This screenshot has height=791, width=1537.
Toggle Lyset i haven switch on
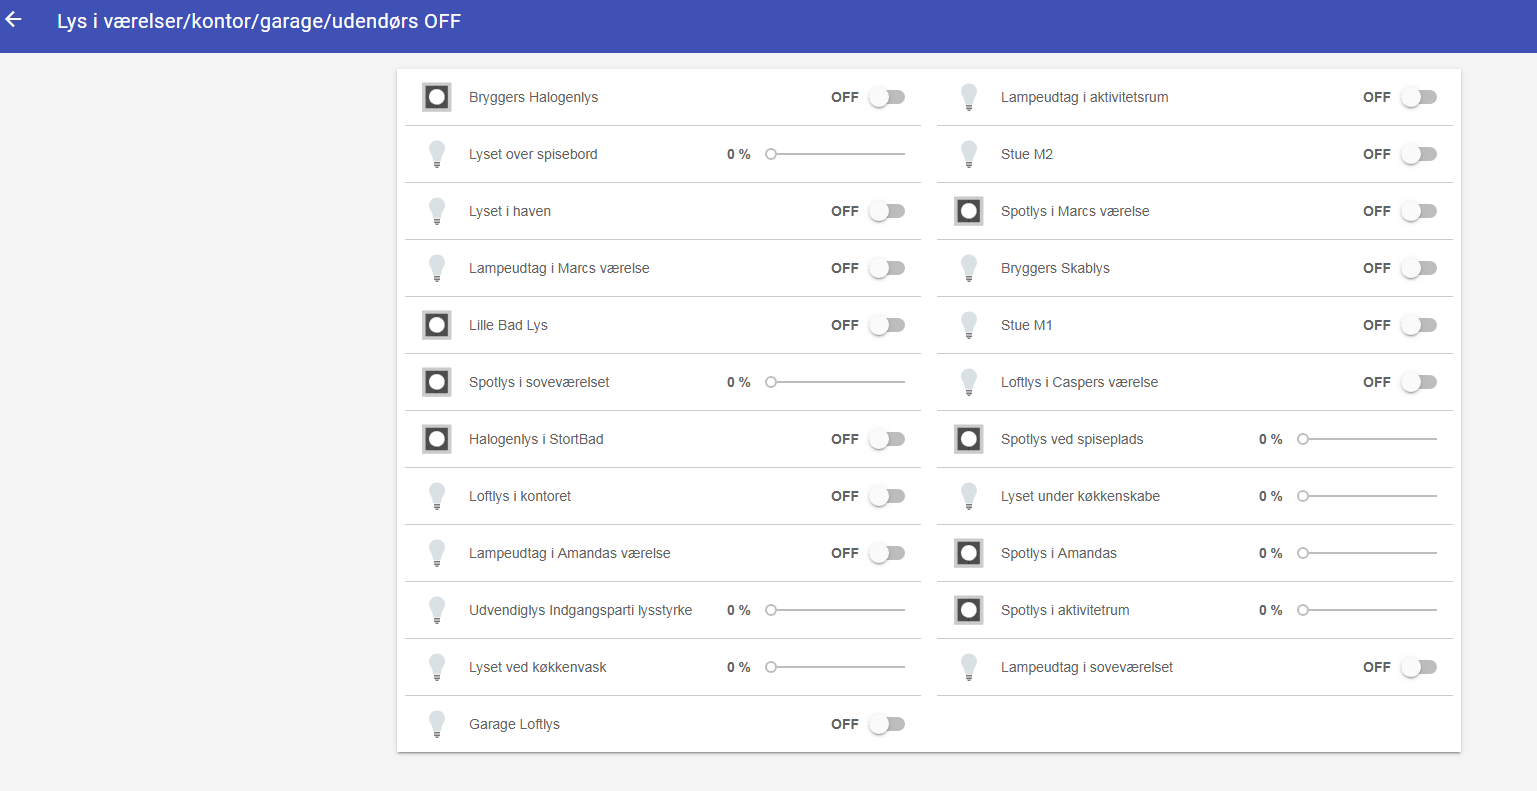click(x=886, y=211)
